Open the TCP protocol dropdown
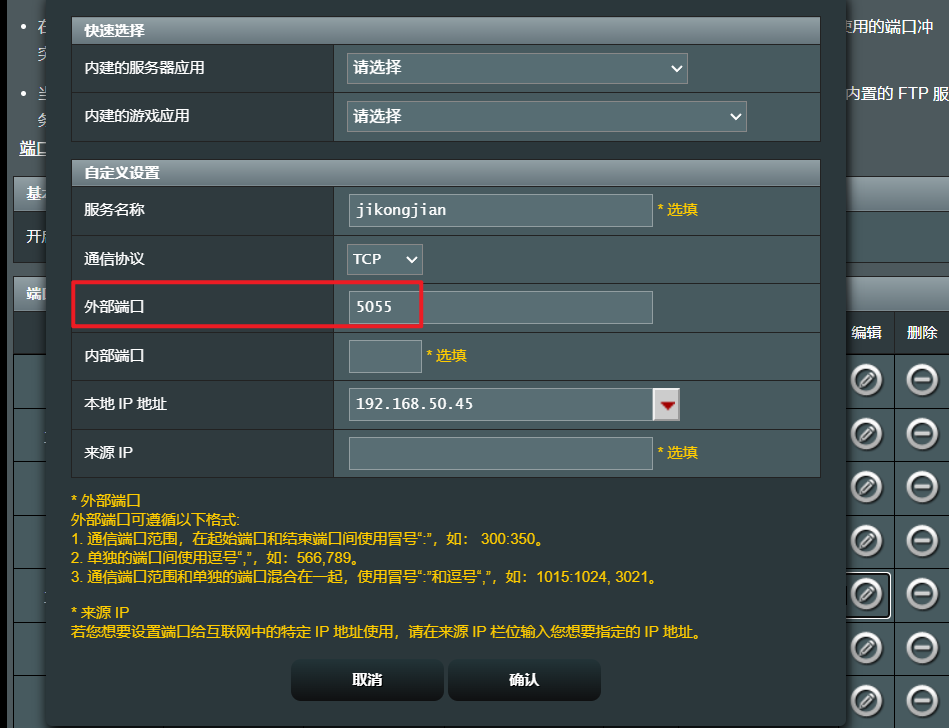 384,259
